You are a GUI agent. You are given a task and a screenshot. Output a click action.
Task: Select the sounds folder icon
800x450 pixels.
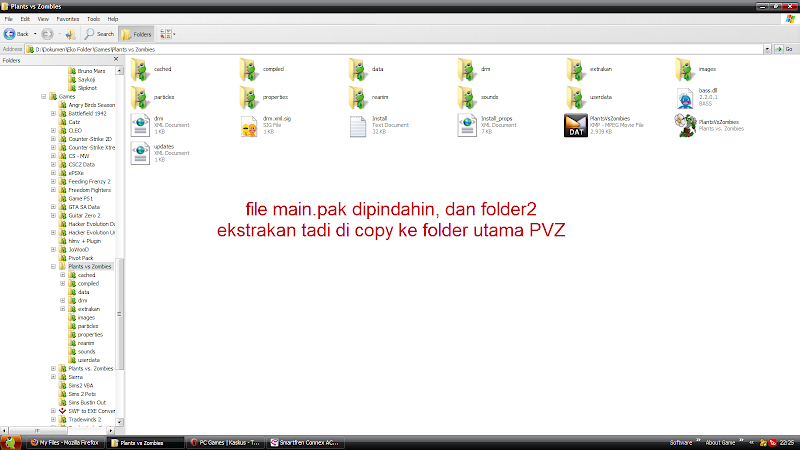[467, 98]
